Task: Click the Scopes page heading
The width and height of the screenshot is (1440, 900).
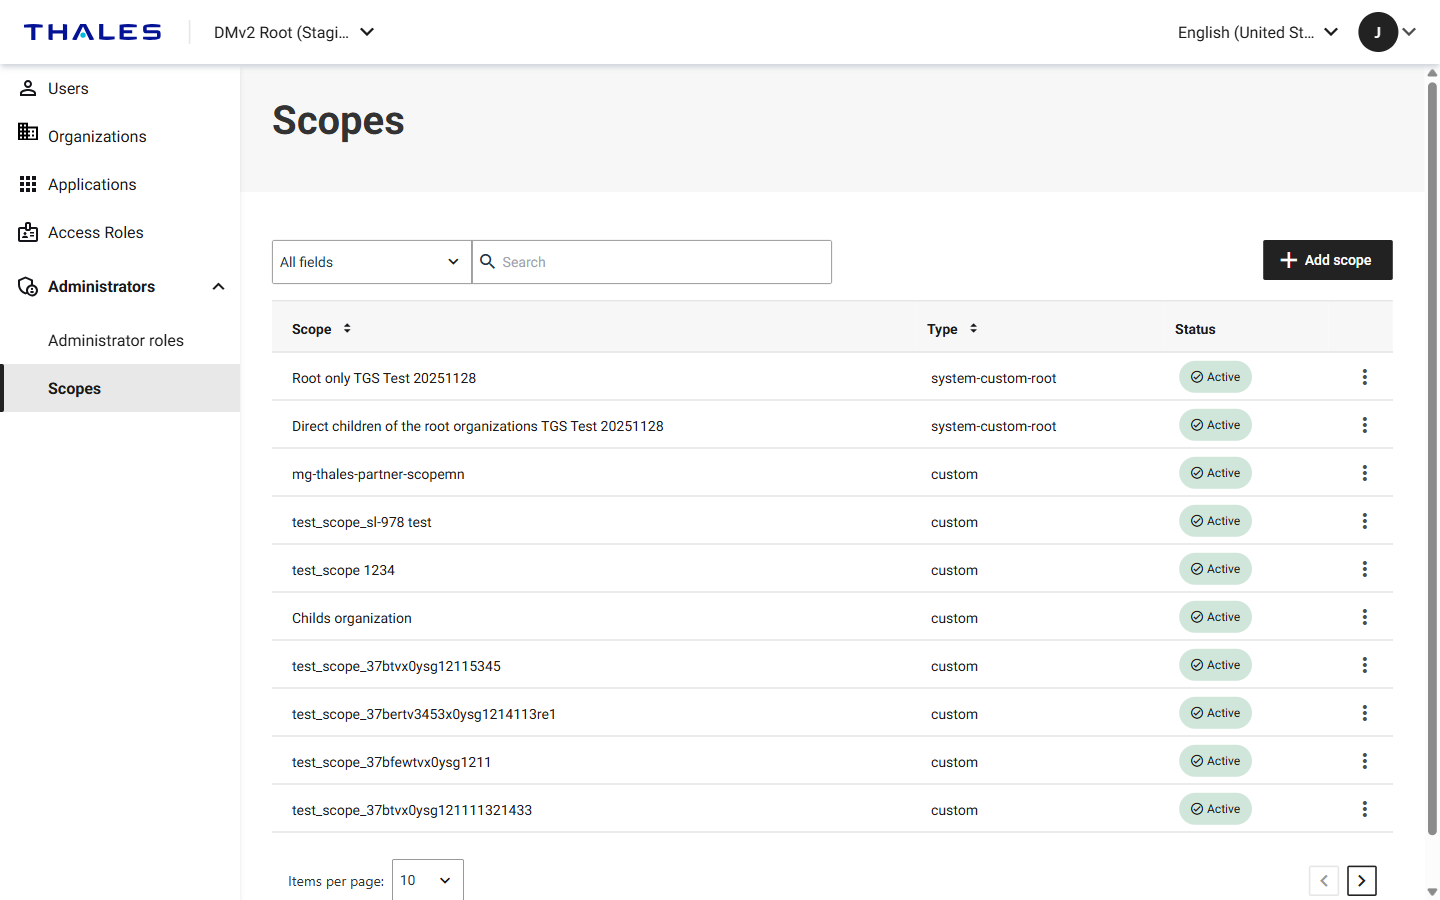Action: 338,120
